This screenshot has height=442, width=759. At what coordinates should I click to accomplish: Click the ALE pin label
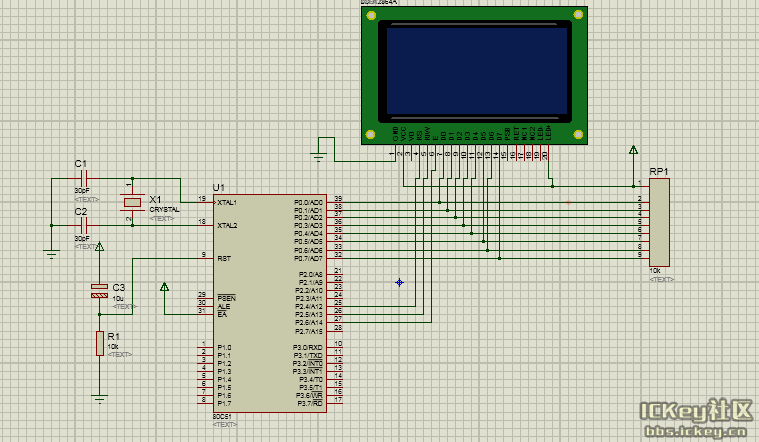224,306
